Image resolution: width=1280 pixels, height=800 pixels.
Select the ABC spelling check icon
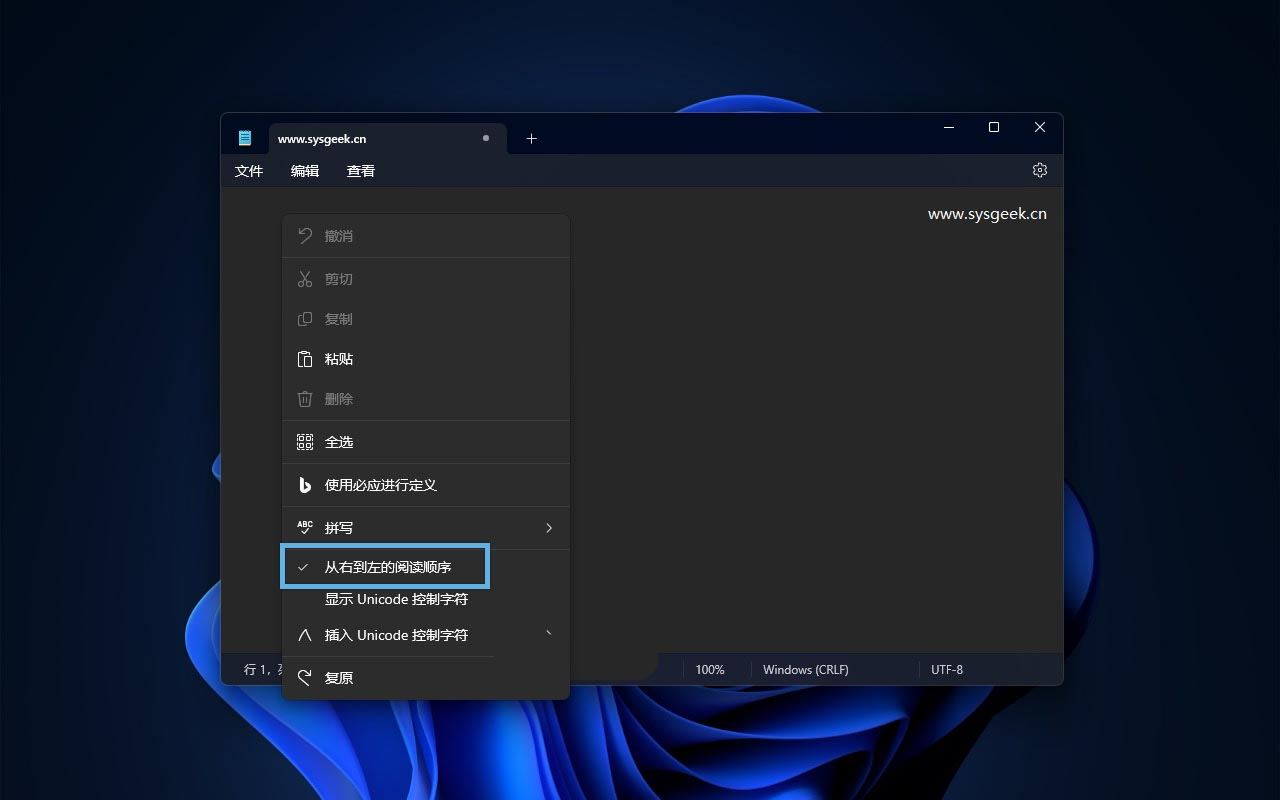tap(305, 527)
